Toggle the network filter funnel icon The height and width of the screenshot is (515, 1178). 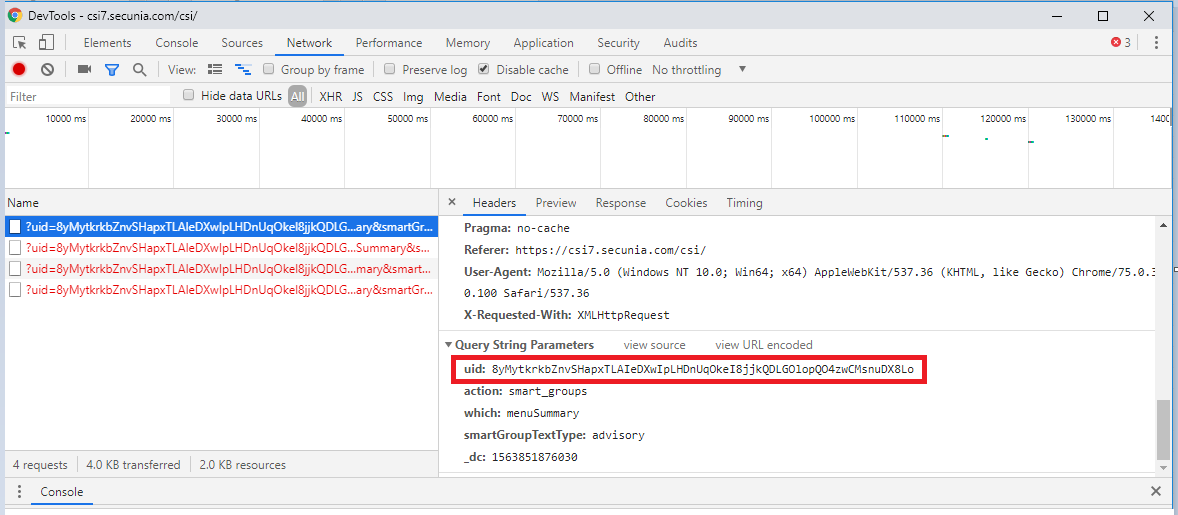[112, 70]
